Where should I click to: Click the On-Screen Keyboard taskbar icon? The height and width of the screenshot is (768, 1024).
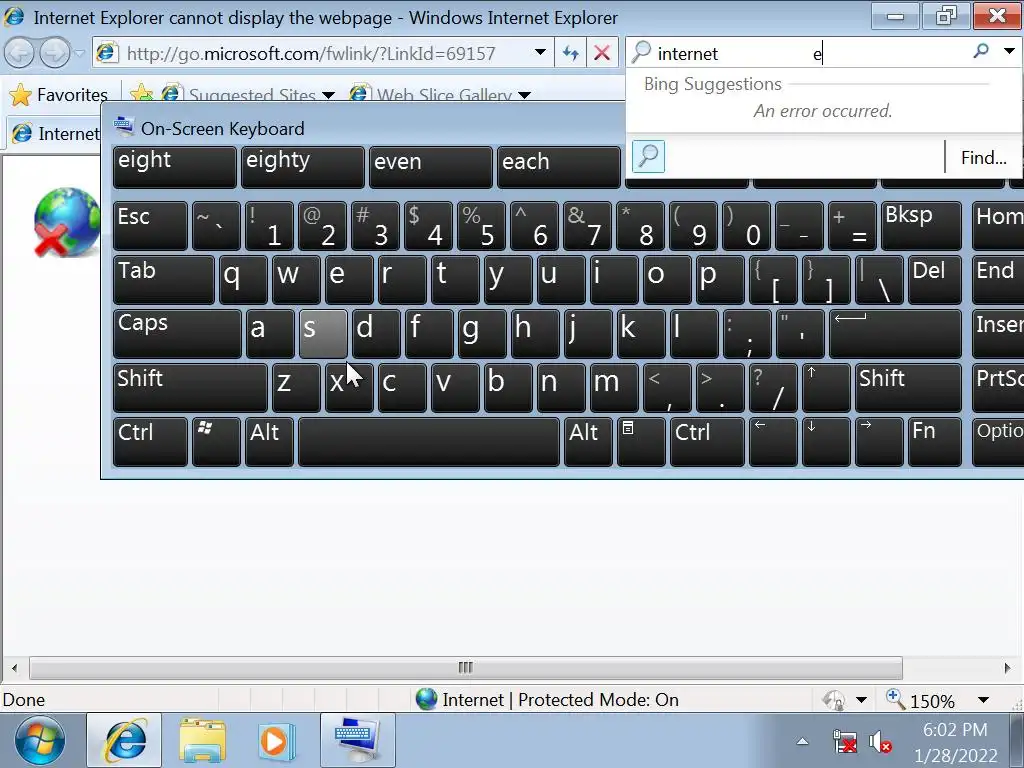point(358,741)
